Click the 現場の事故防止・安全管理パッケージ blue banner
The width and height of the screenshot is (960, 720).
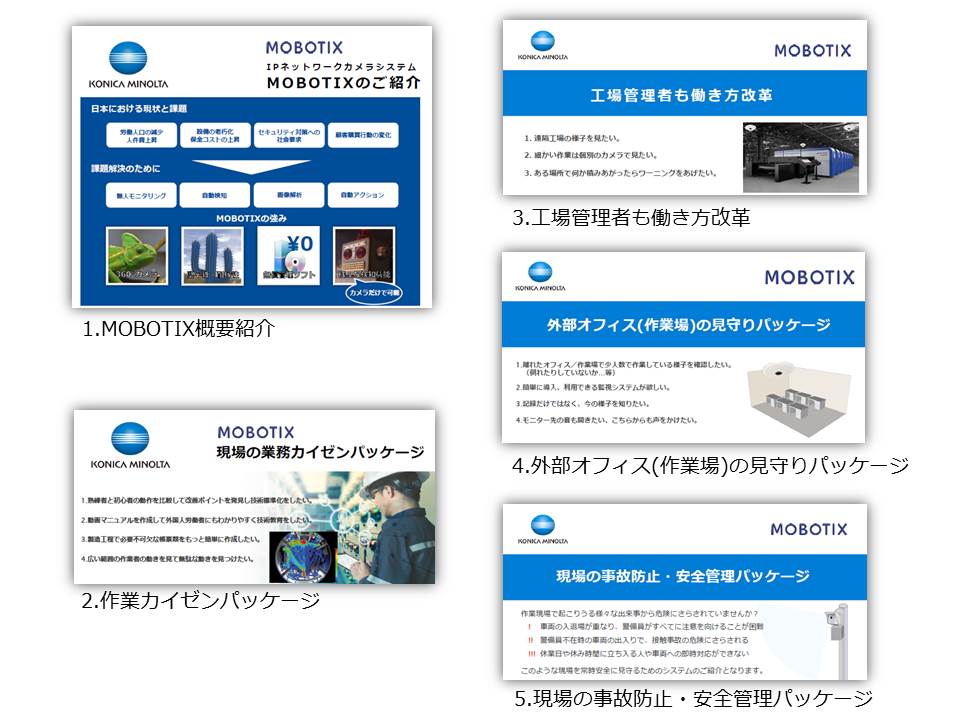coord(684,577)
